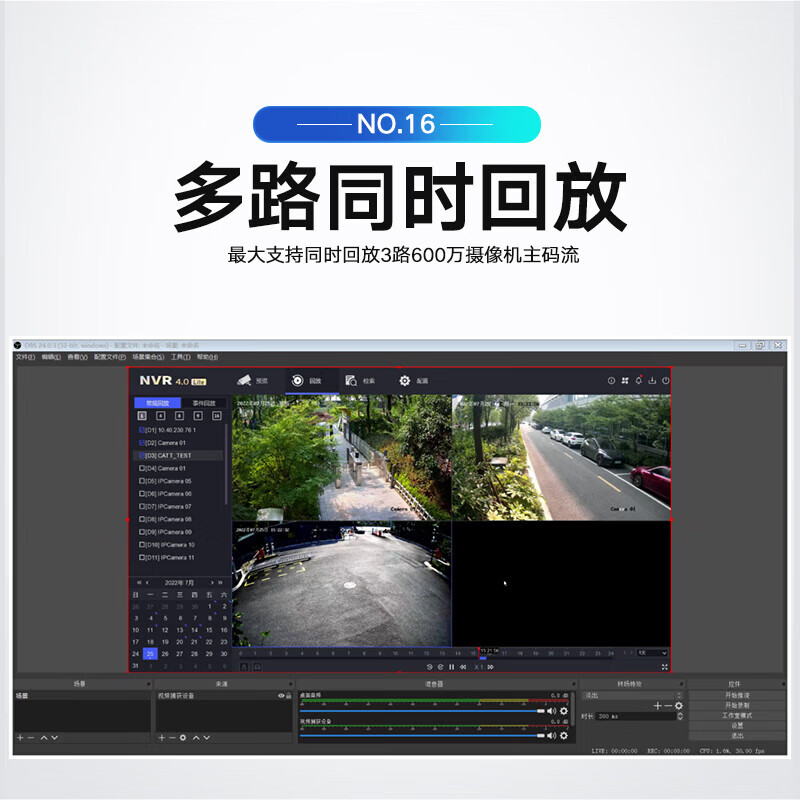800x800 pixels.
Task: Select date 25 on the calendar
Action: (150, 653)
